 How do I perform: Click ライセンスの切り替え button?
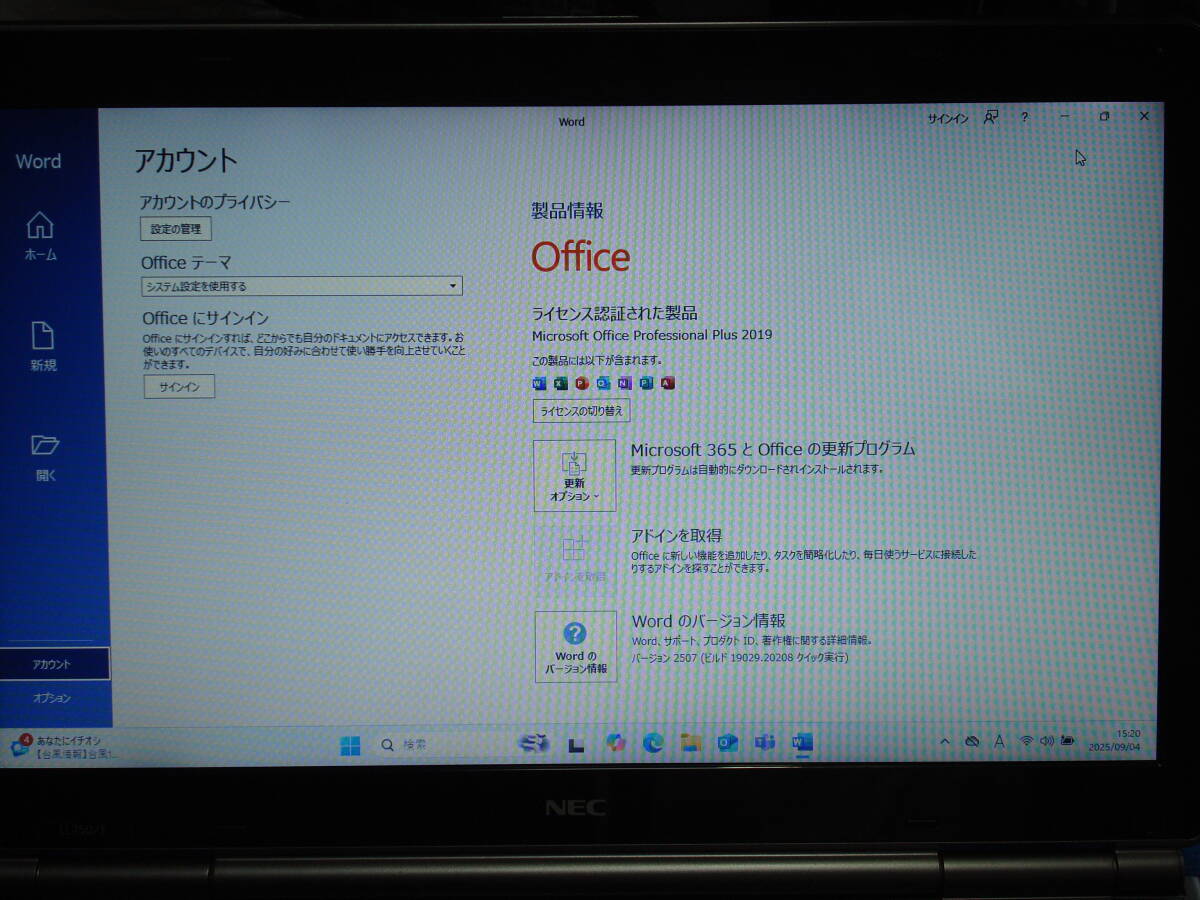[581, 411]
